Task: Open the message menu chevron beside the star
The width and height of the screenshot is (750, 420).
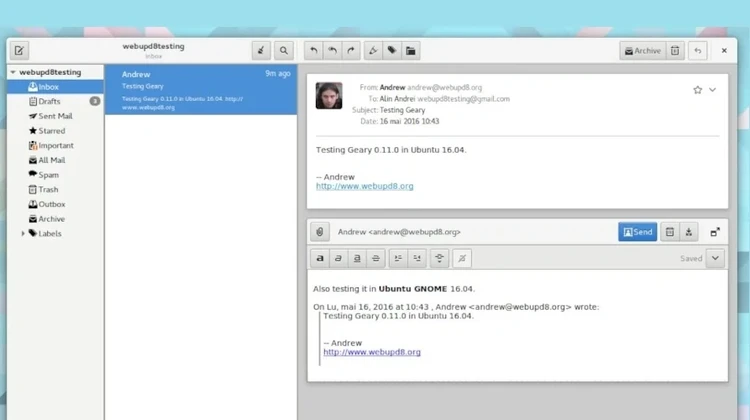Action: click(x=712, y=90)
